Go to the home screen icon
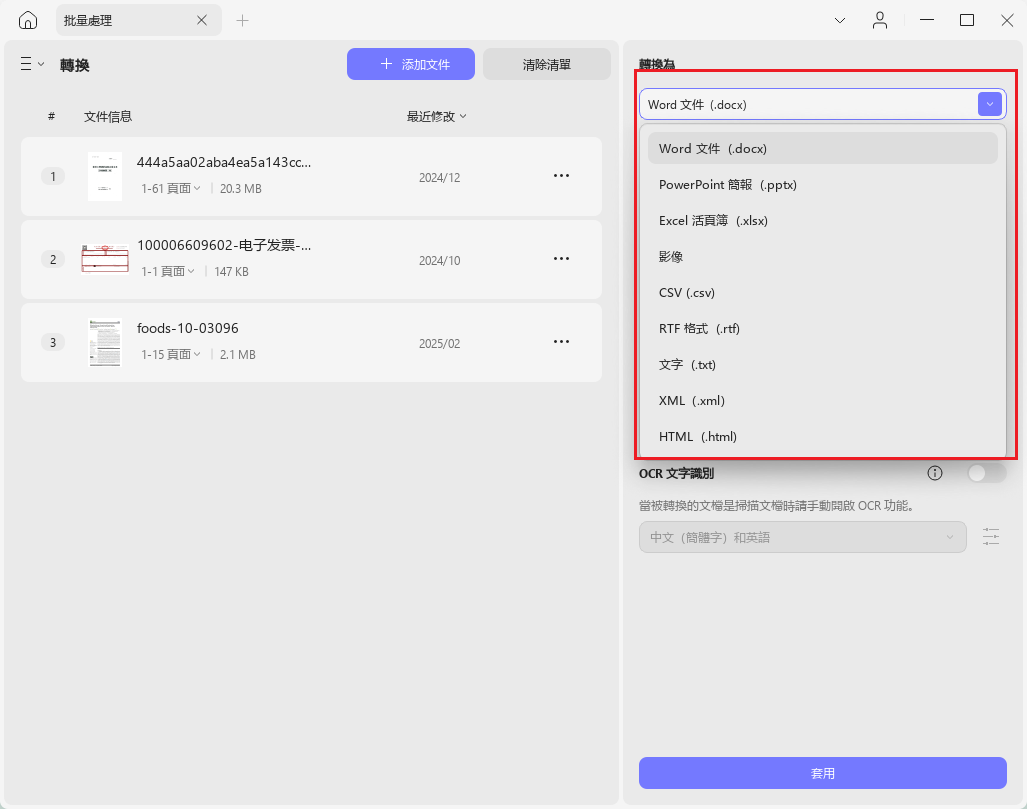Viewport: 1027px width, 809px height. tap(28, 20)
